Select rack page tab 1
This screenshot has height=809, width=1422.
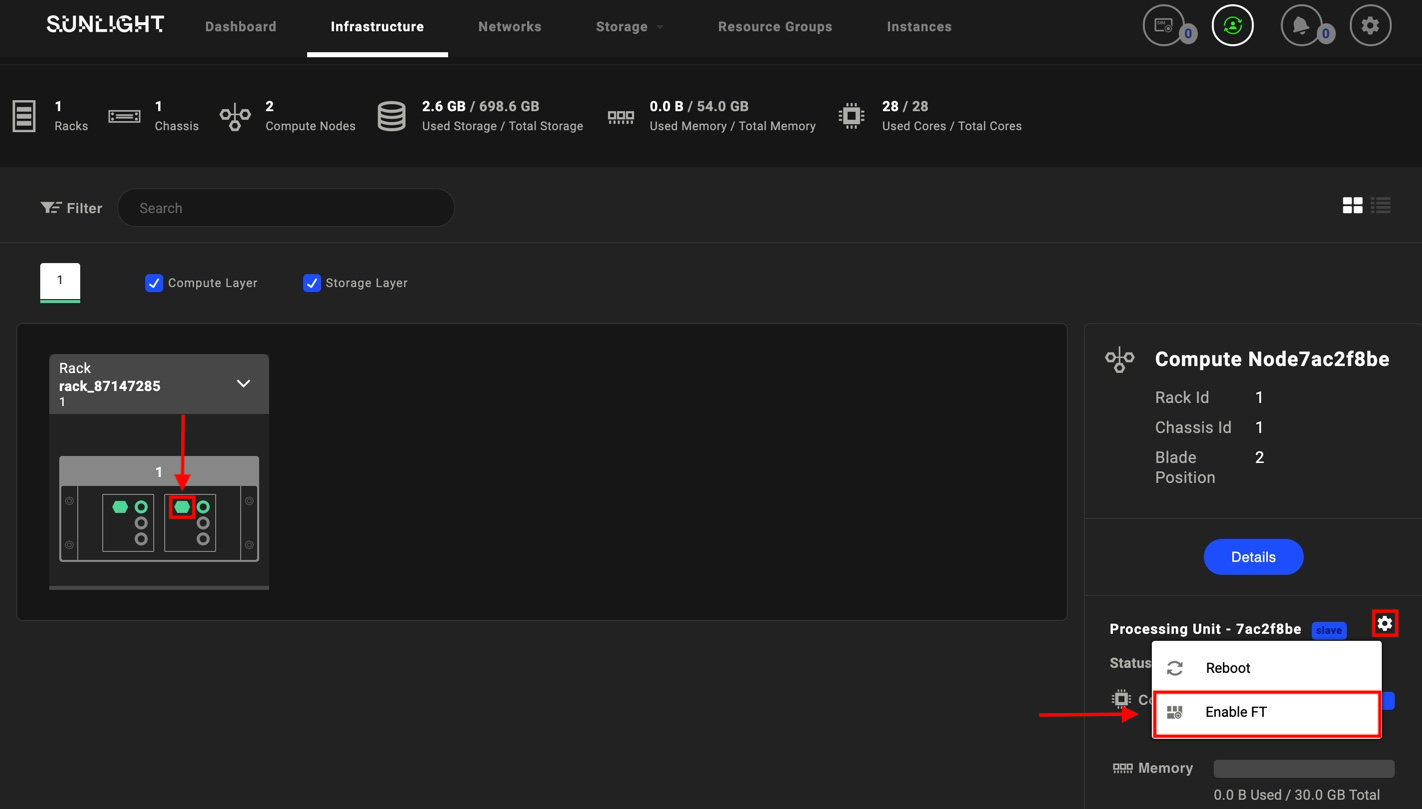point(60,281)
